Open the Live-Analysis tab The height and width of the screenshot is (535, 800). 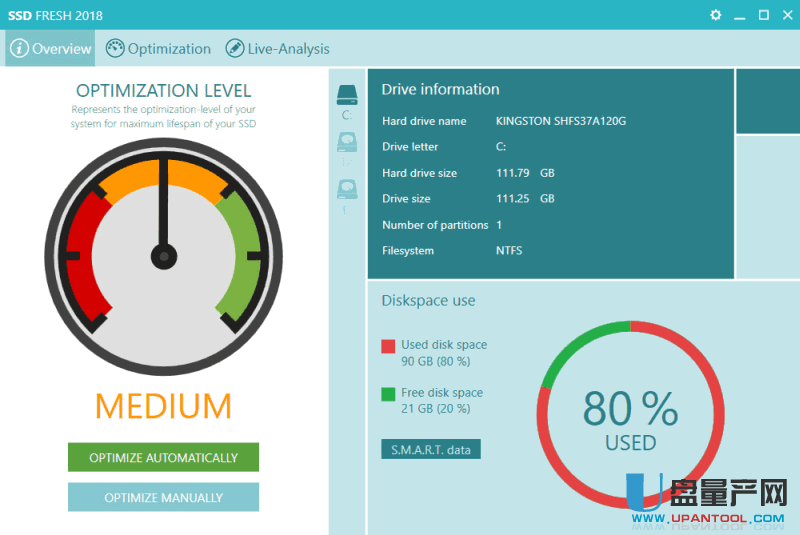pyautogui.click(x=288, y=48)
